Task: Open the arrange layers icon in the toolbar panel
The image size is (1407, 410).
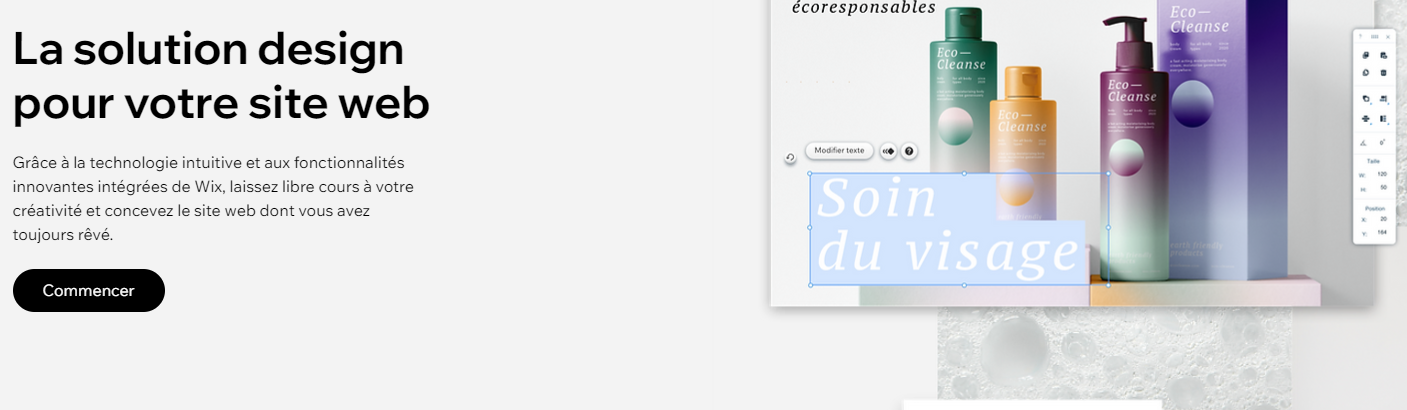Action: pyautogui.click(x=1367, y=99)
